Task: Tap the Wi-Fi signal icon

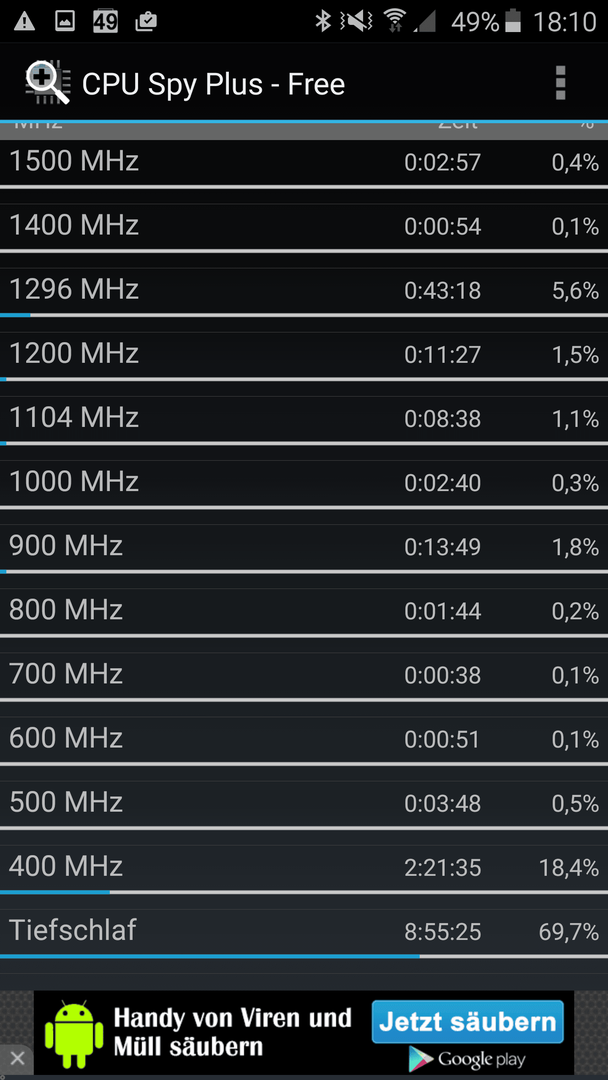Action: pos(395,21)
